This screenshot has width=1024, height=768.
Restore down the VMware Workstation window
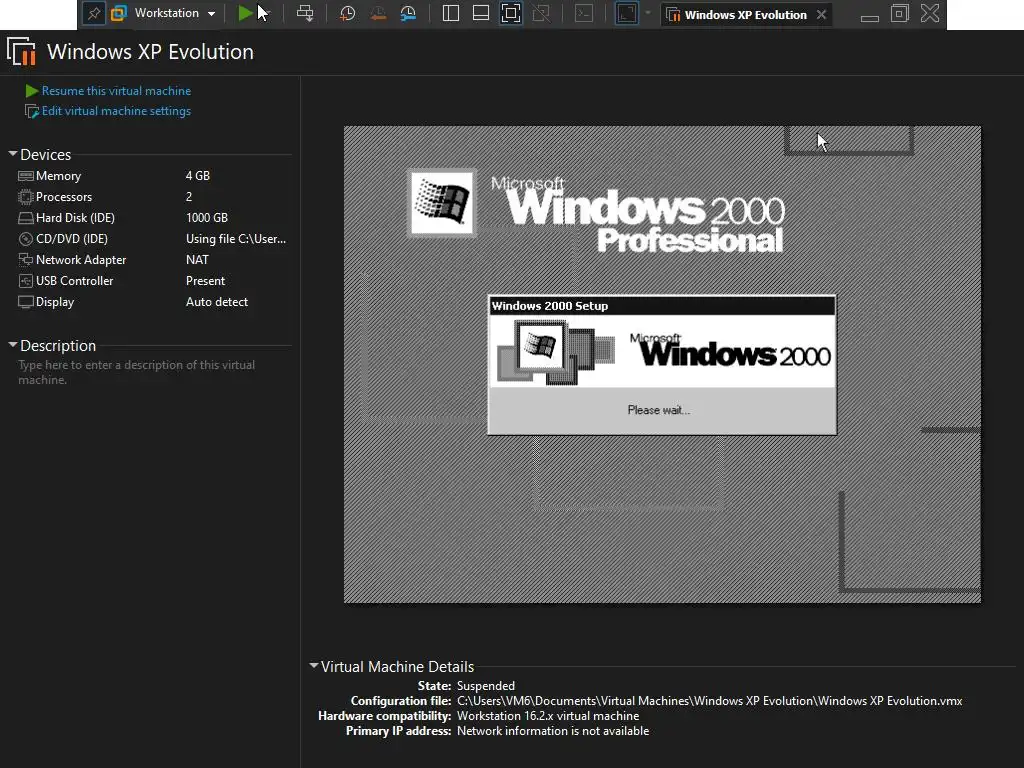coord(899,13)
